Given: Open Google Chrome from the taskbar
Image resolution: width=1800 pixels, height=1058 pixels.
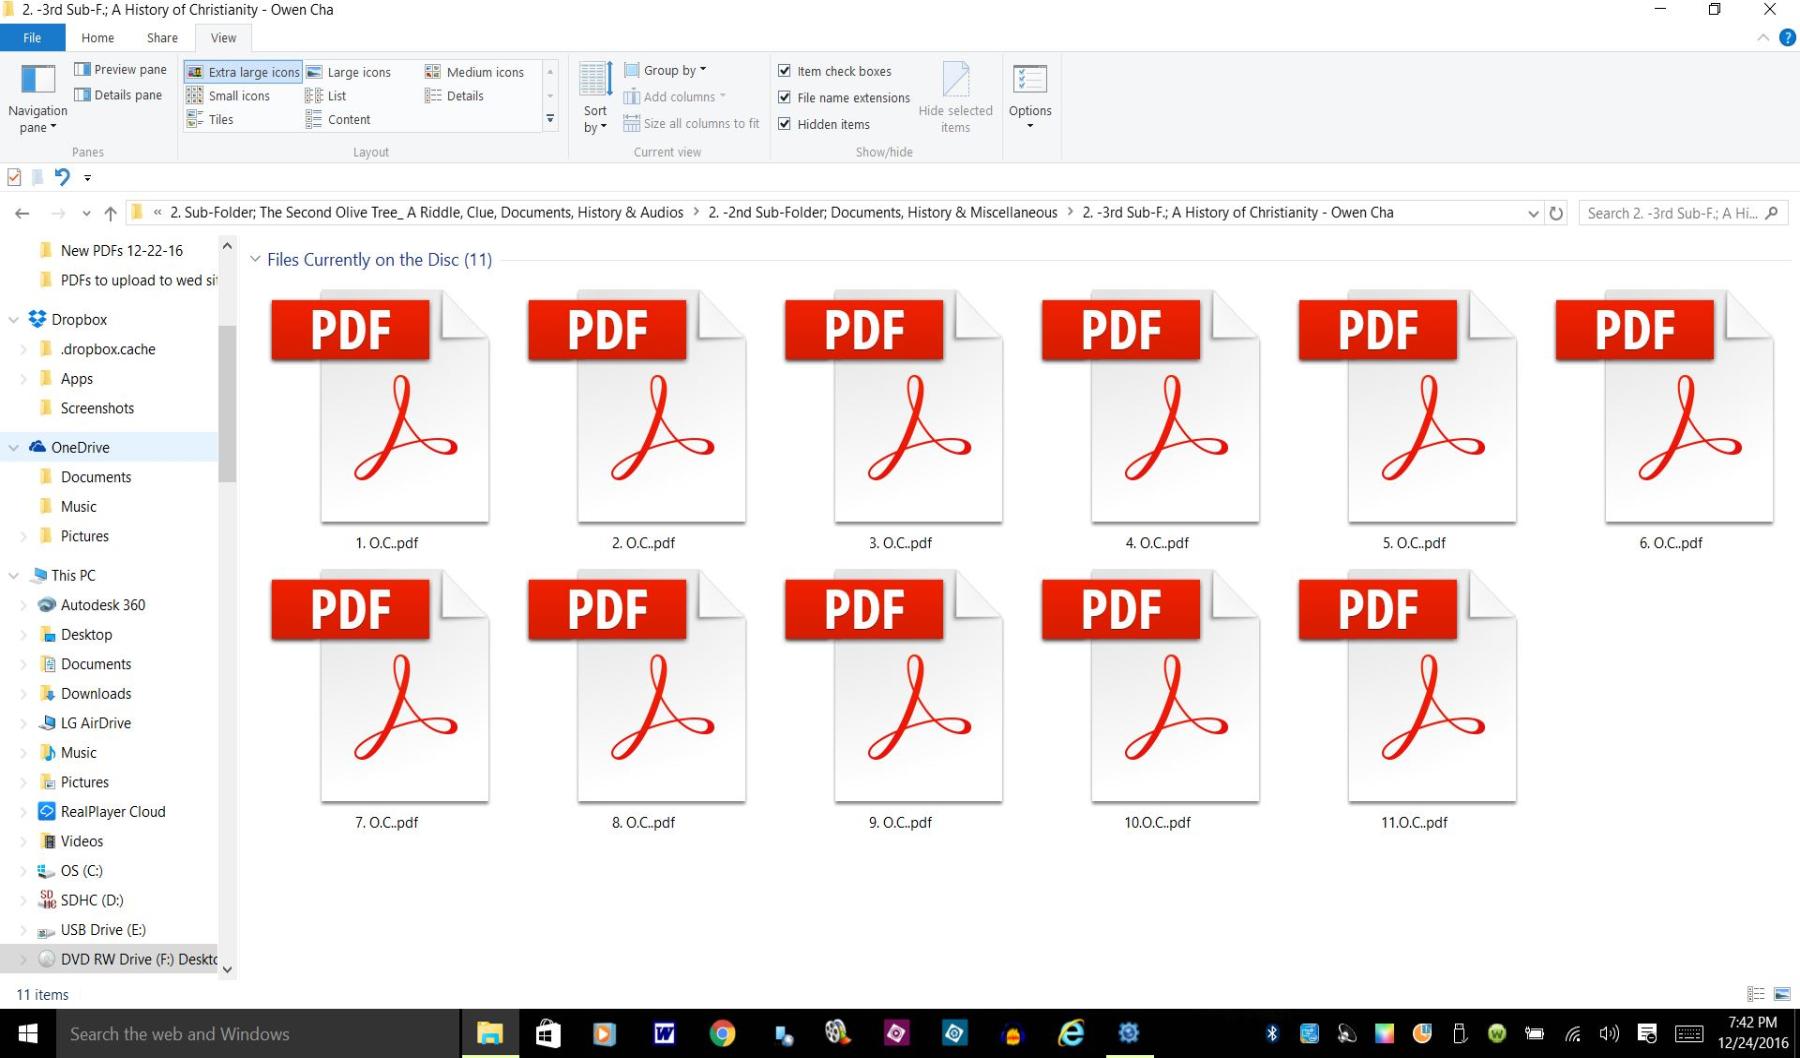Looking at the screenshot, I should (721, 1033).
